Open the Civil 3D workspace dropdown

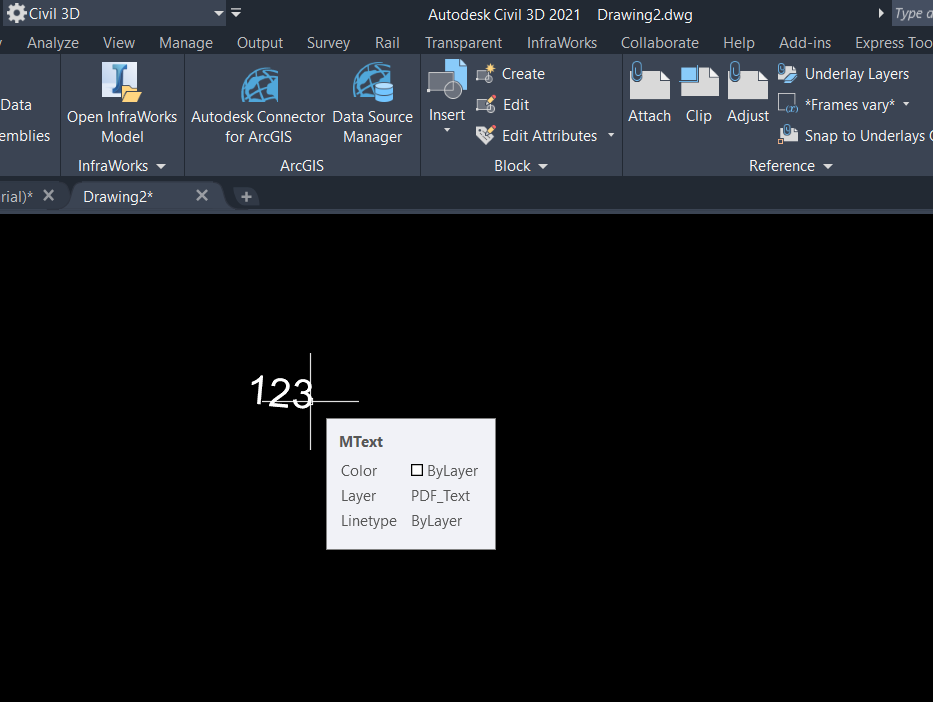coord(219,13)
